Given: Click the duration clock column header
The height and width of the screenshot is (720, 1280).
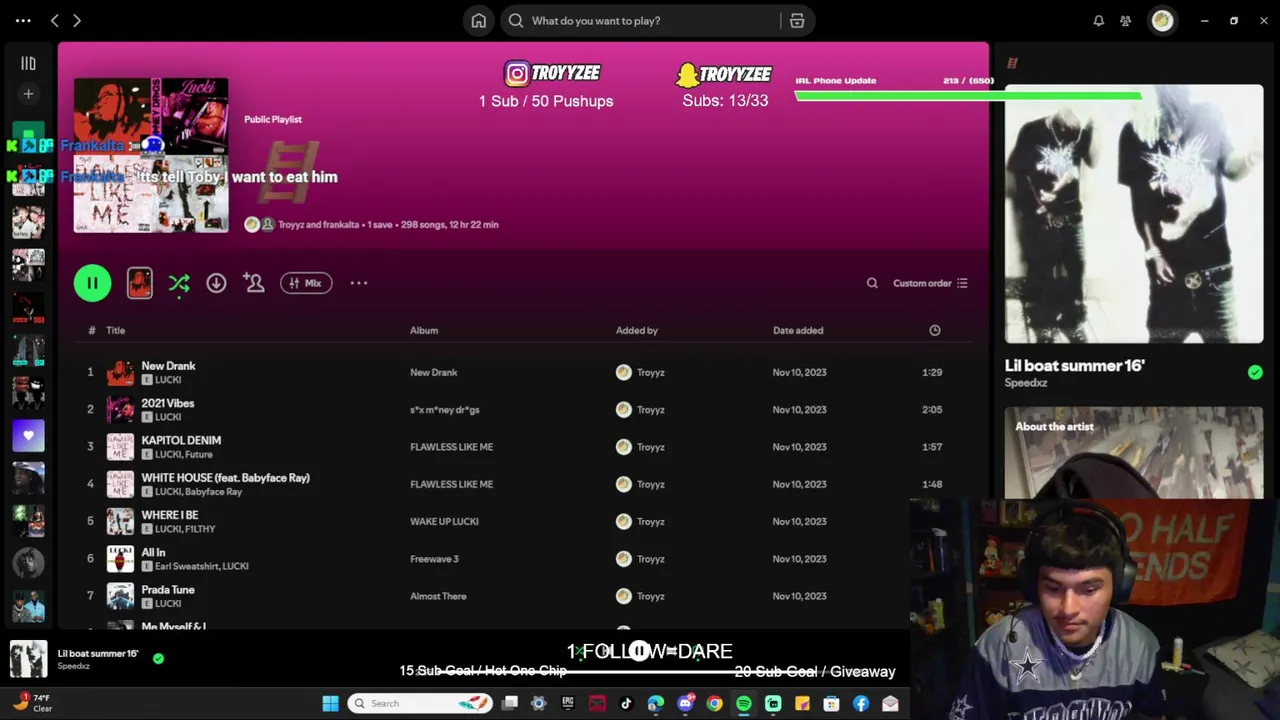Looking at the screenshot, I should pos(934,330).
